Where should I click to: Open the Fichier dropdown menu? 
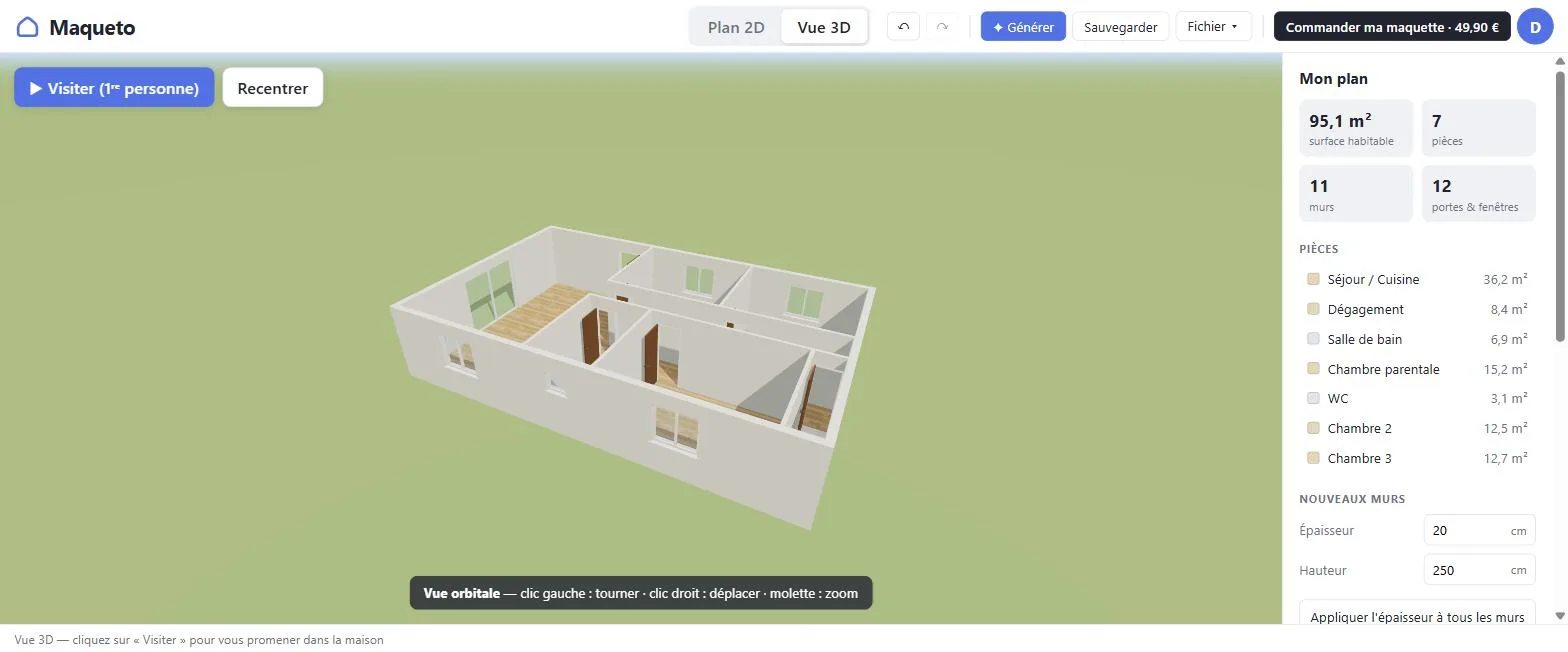[1213, 27]
